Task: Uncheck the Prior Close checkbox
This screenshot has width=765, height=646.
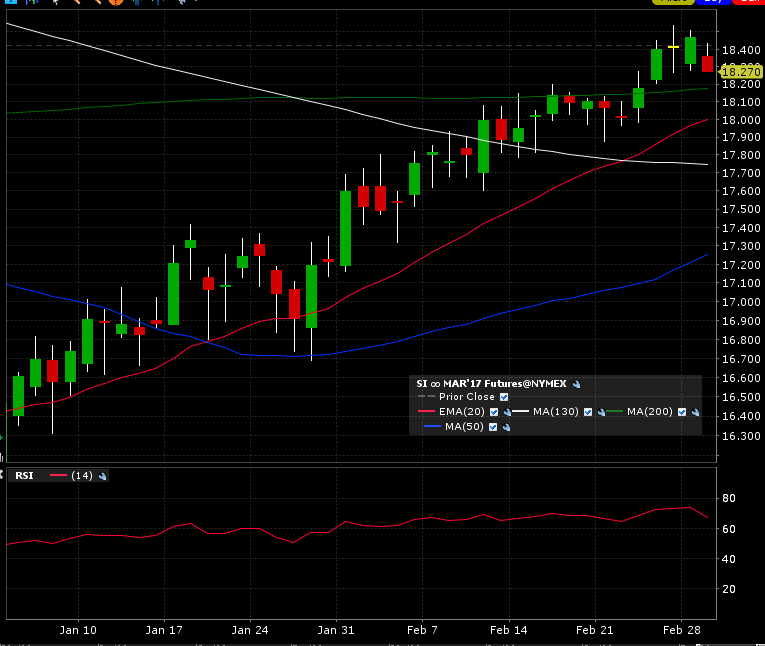Action: (x=504, y=397)
